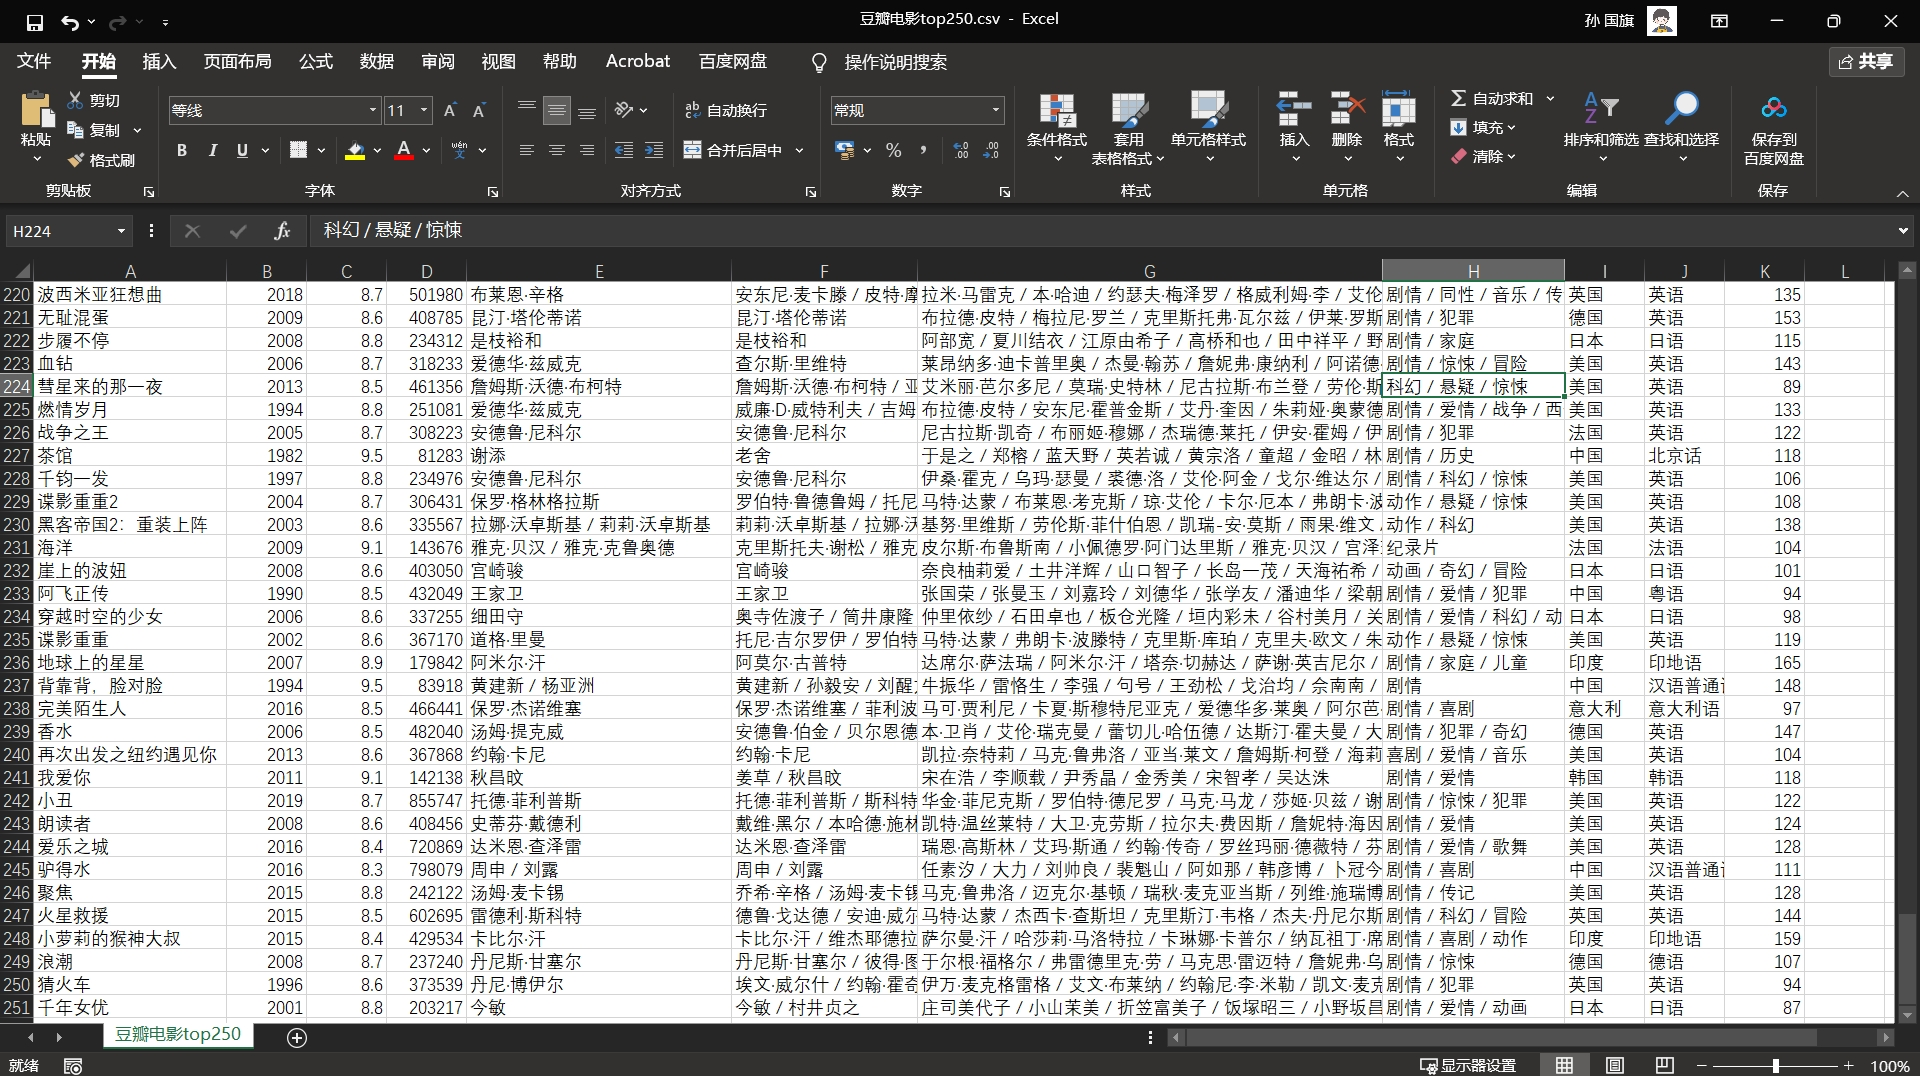Click the percent style icon
Viewport: 1920px width, 1076px height.
894,150
